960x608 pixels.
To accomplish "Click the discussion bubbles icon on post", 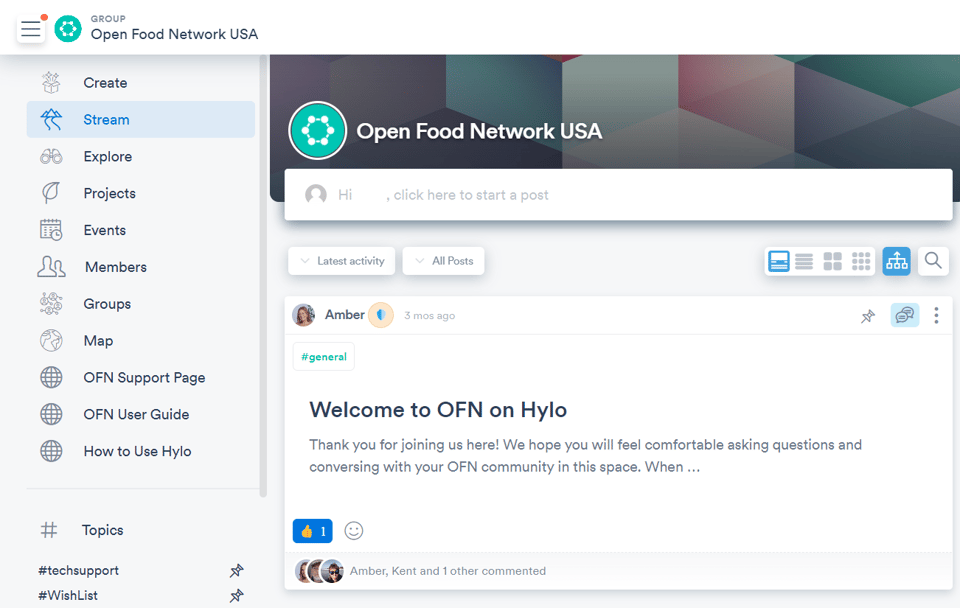I will [904, 316].
